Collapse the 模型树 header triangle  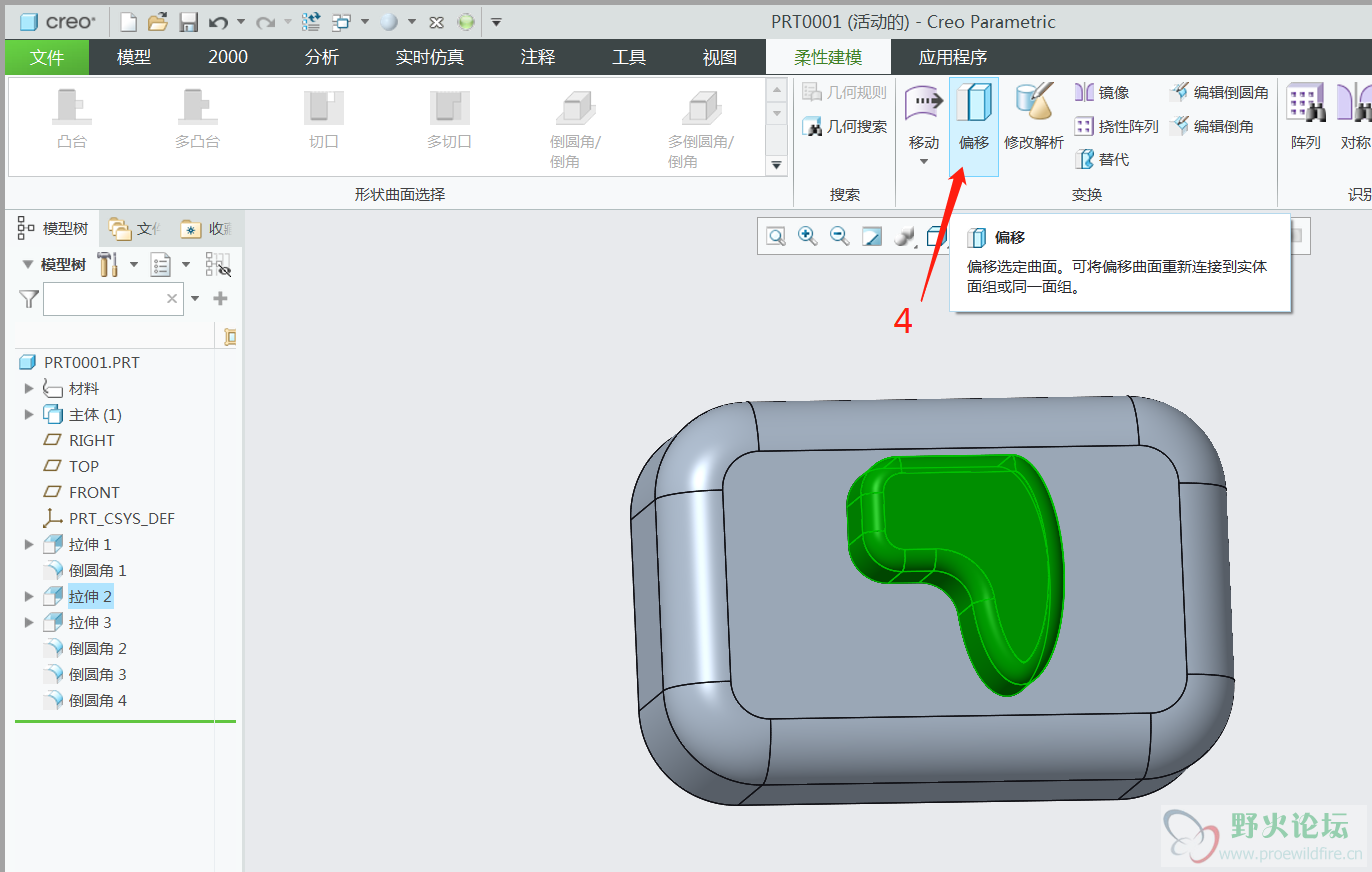28,265
